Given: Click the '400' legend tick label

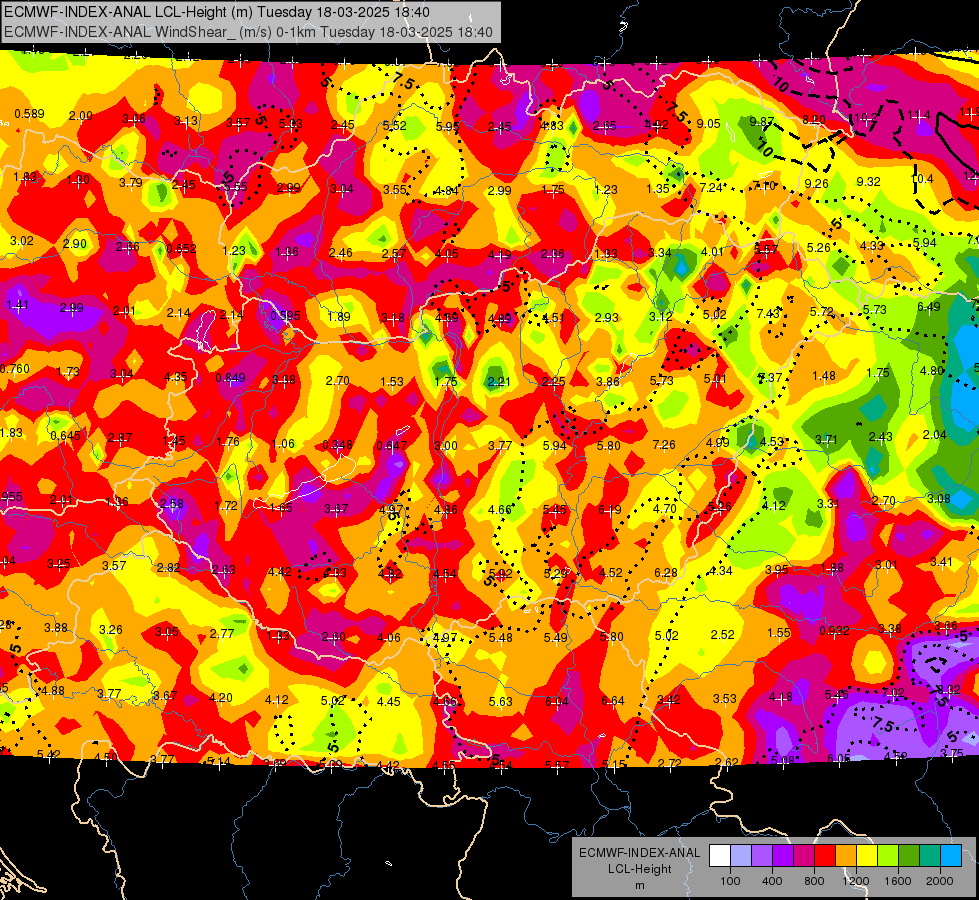Looking at the screenshot, I should tap(772, 881).
